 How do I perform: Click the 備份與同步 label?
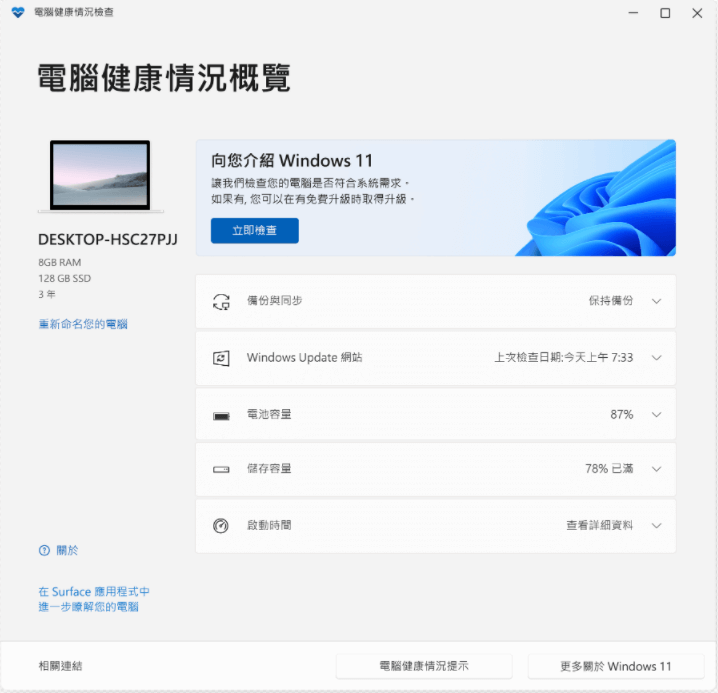click(x=275, y=300)
